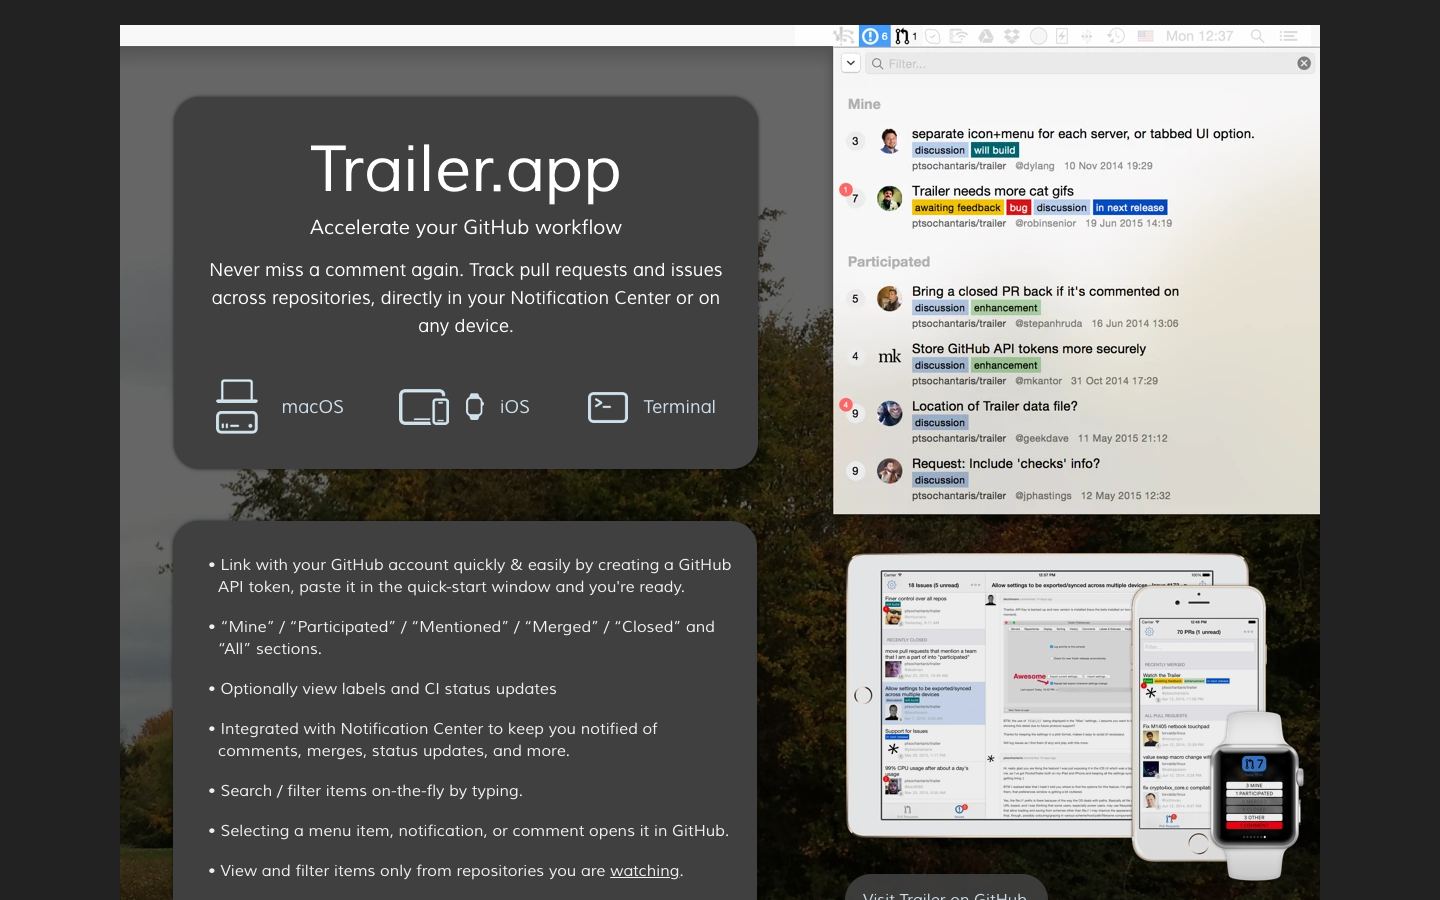Click the avatar of @stepanhruda
Viewport: 1440px width, 900px height.
(889, 298)
